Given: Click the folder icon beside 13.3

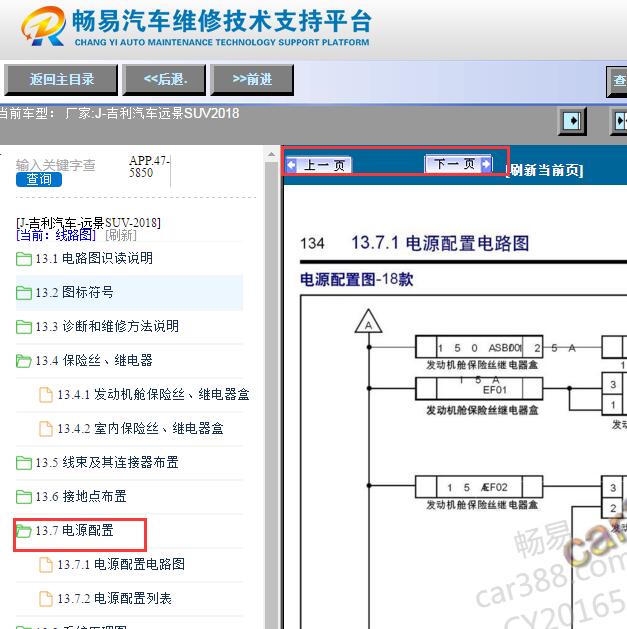Looking at the screenshot, I should pyautogui.click(x=24, y=327).
